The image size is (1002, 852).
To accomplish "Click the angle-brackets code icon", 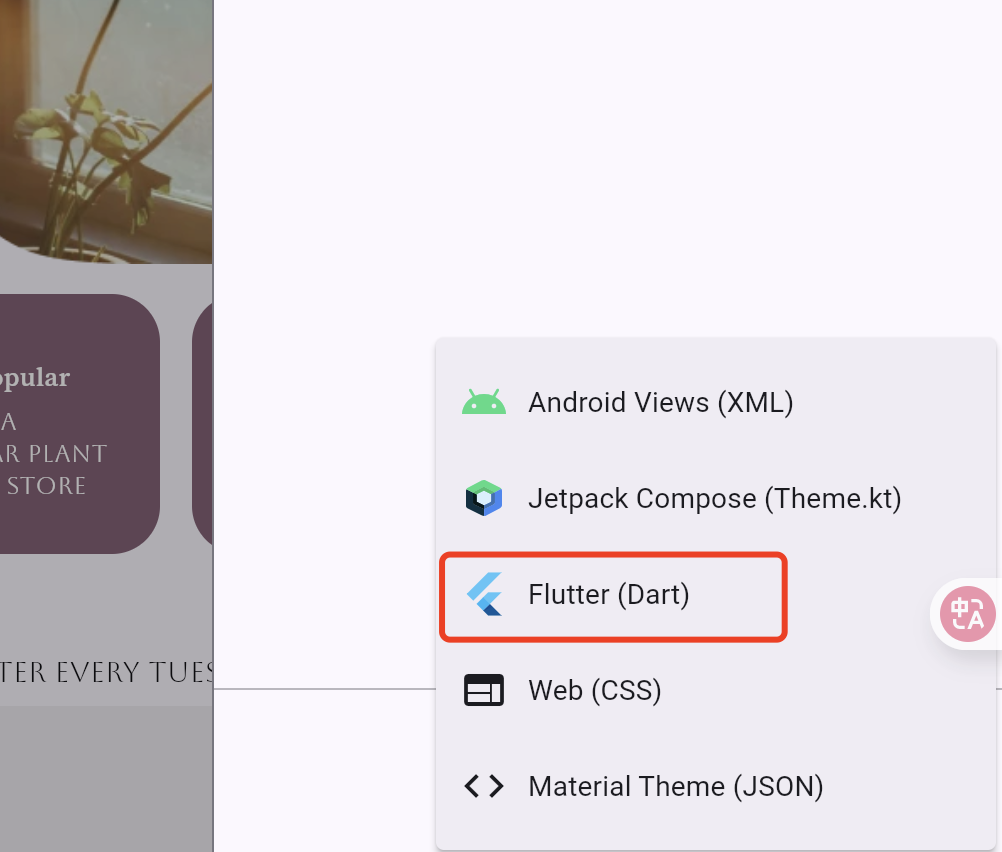I will (484, 786).
